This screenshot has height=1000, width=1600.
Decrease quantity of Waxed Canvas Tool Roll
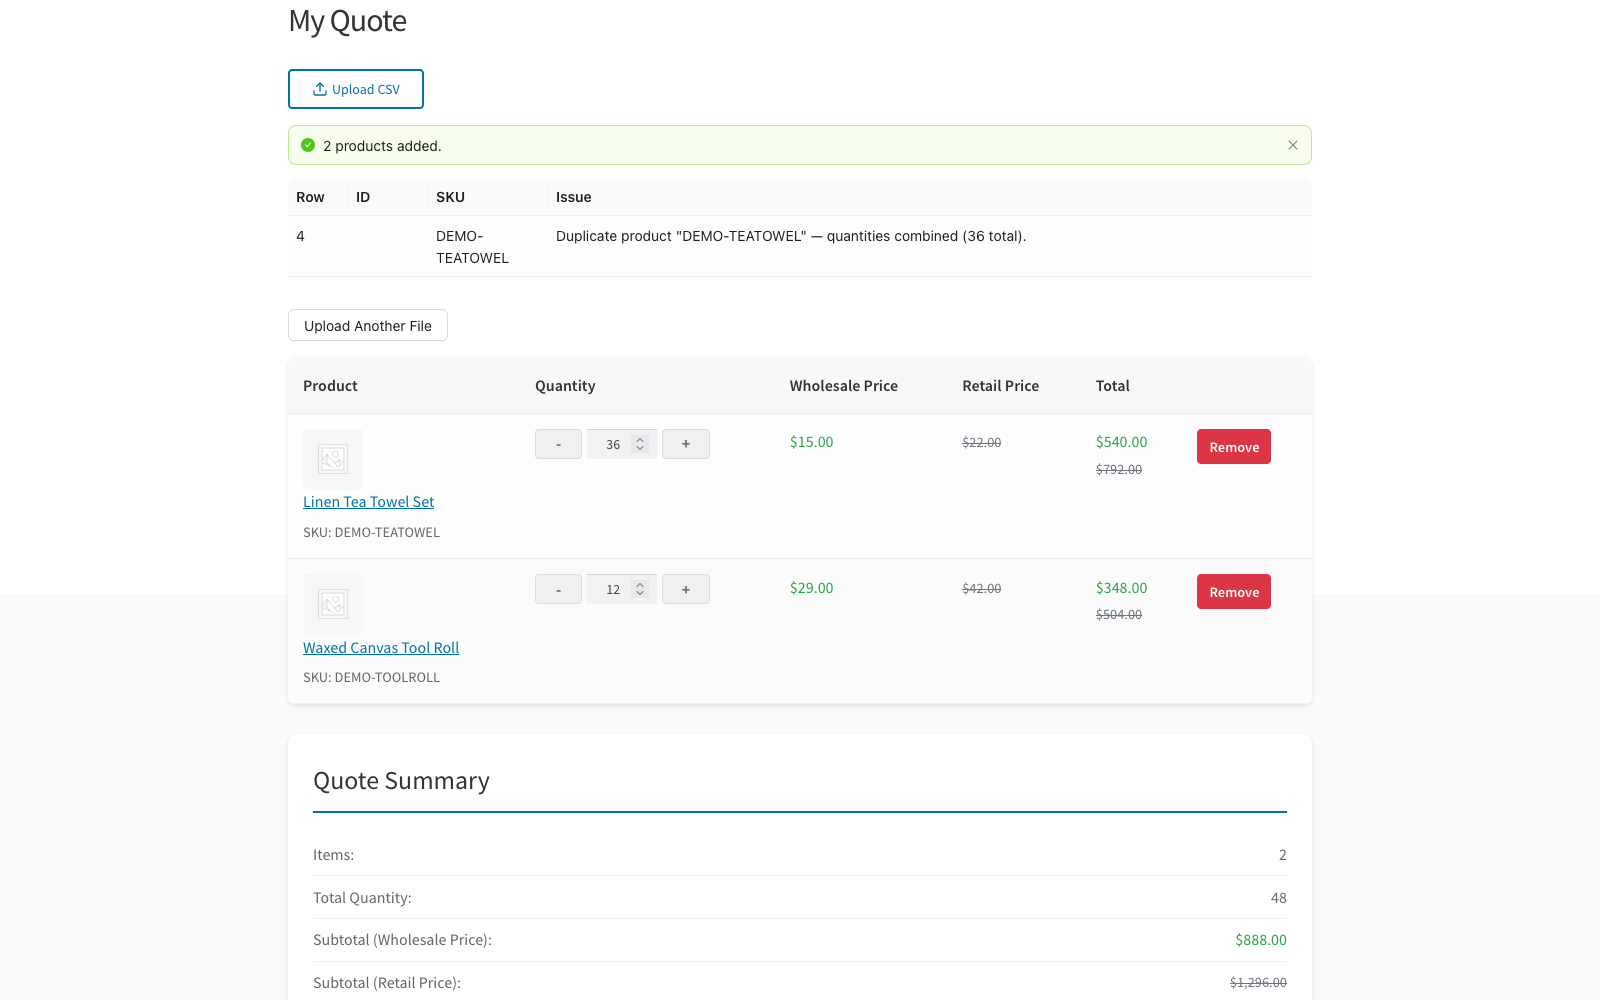pos(558,589)
